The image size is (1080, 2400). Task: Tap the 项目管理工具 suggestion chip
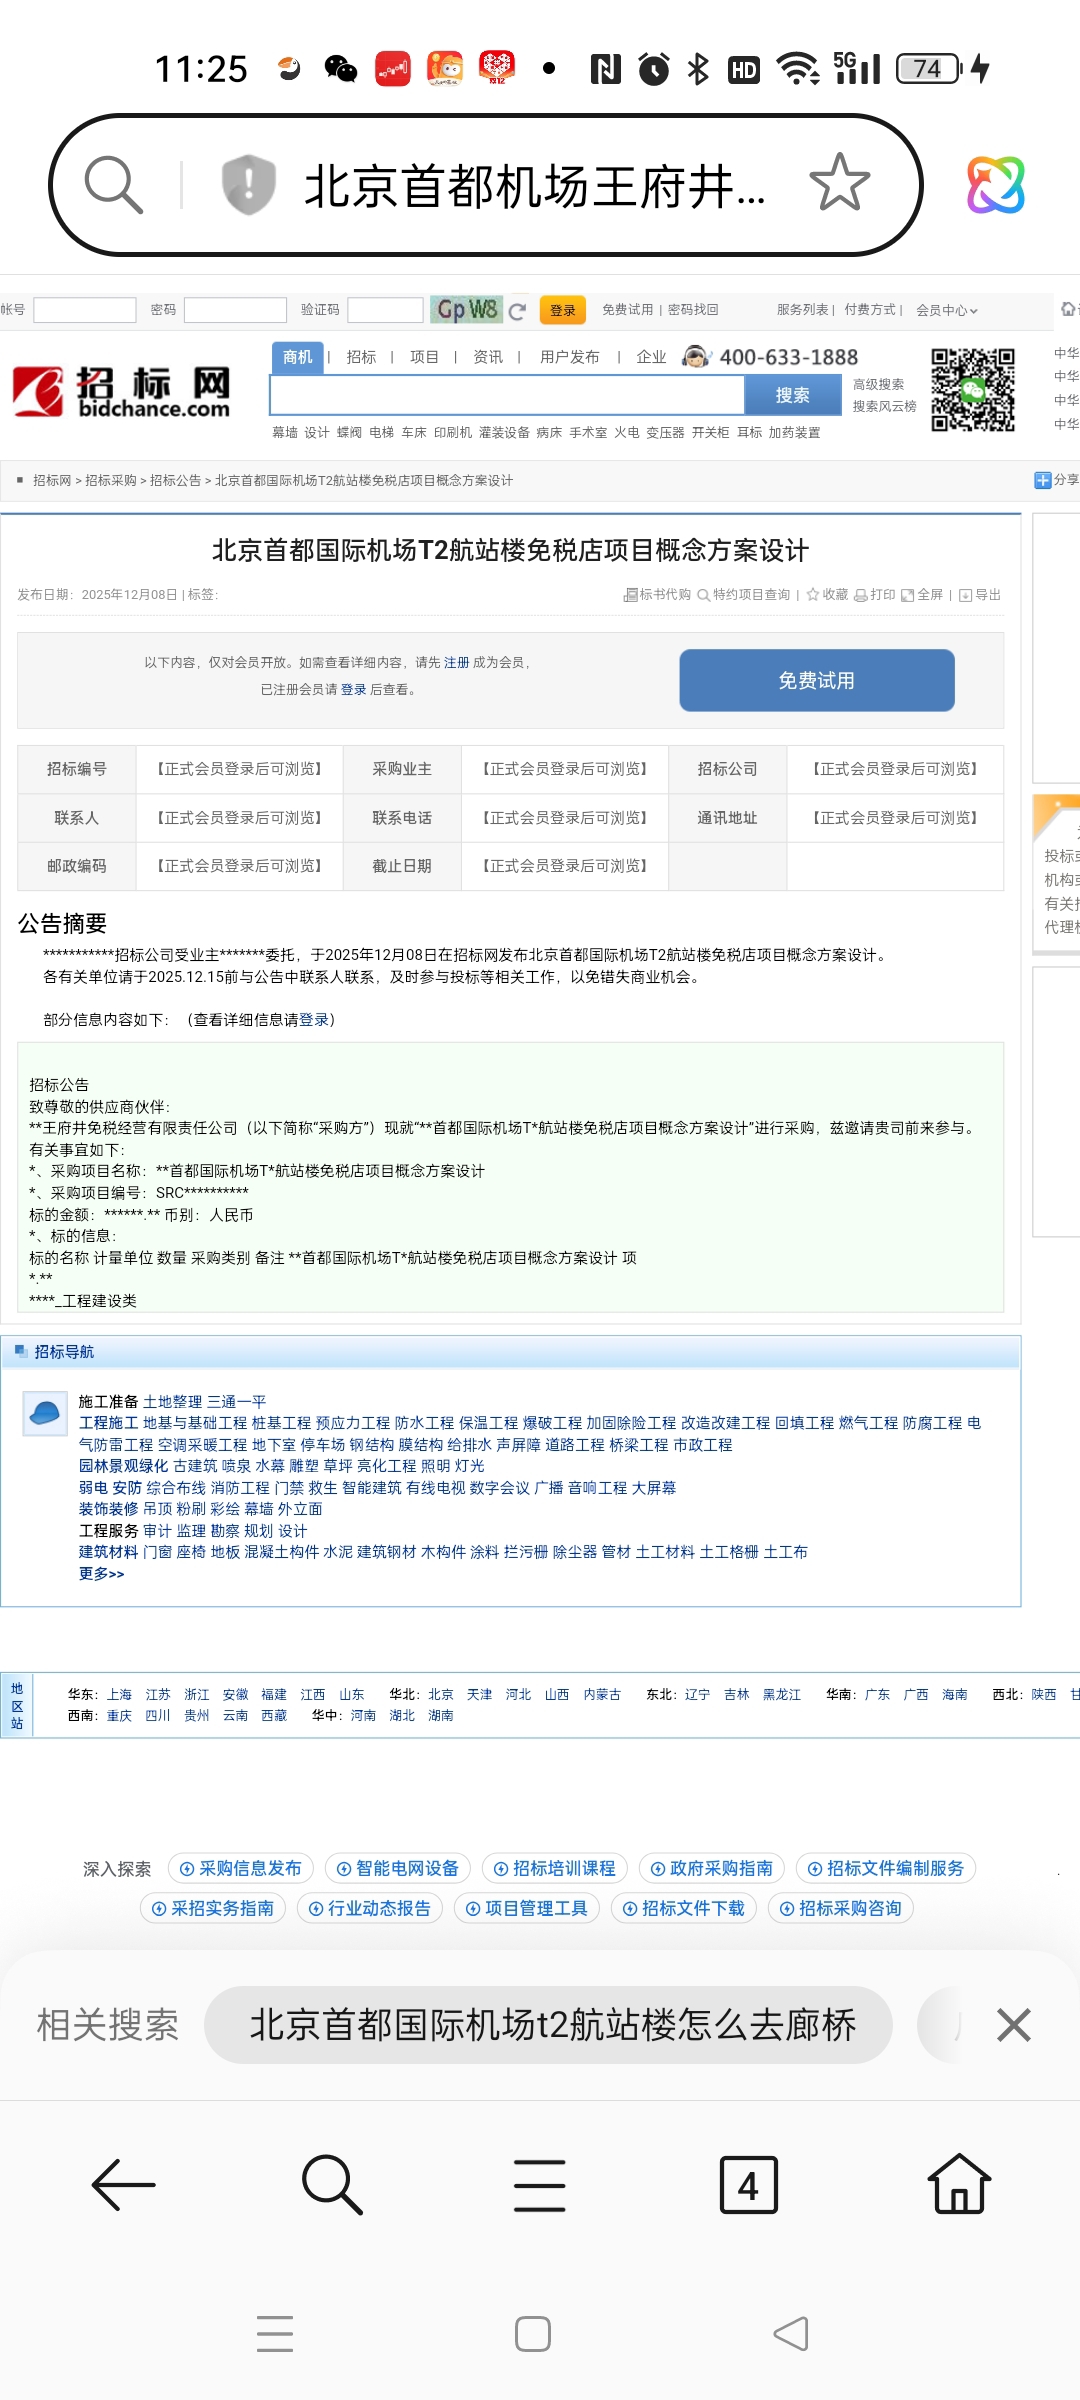coord(526,1908)
